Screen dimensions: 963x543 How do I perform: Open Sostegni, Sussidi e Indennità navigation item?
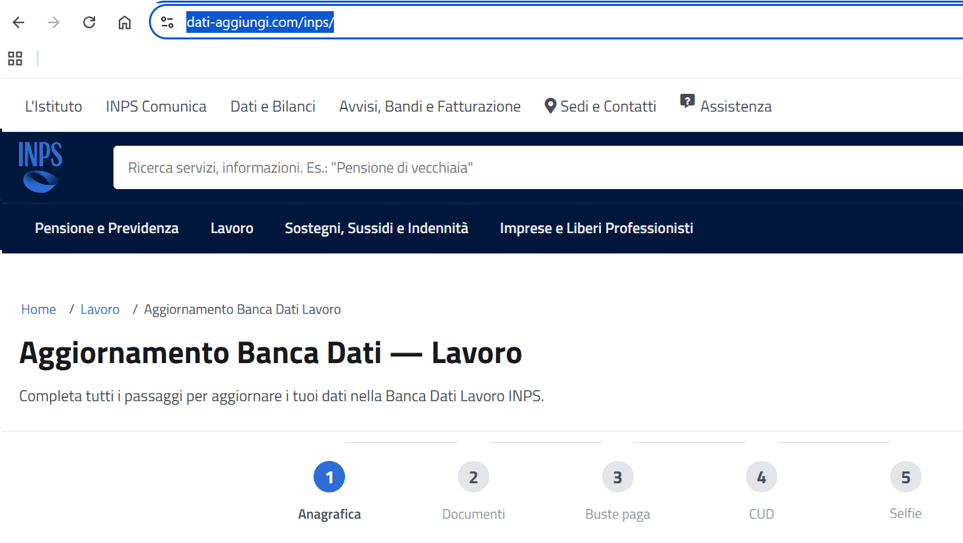click(376, 229)
